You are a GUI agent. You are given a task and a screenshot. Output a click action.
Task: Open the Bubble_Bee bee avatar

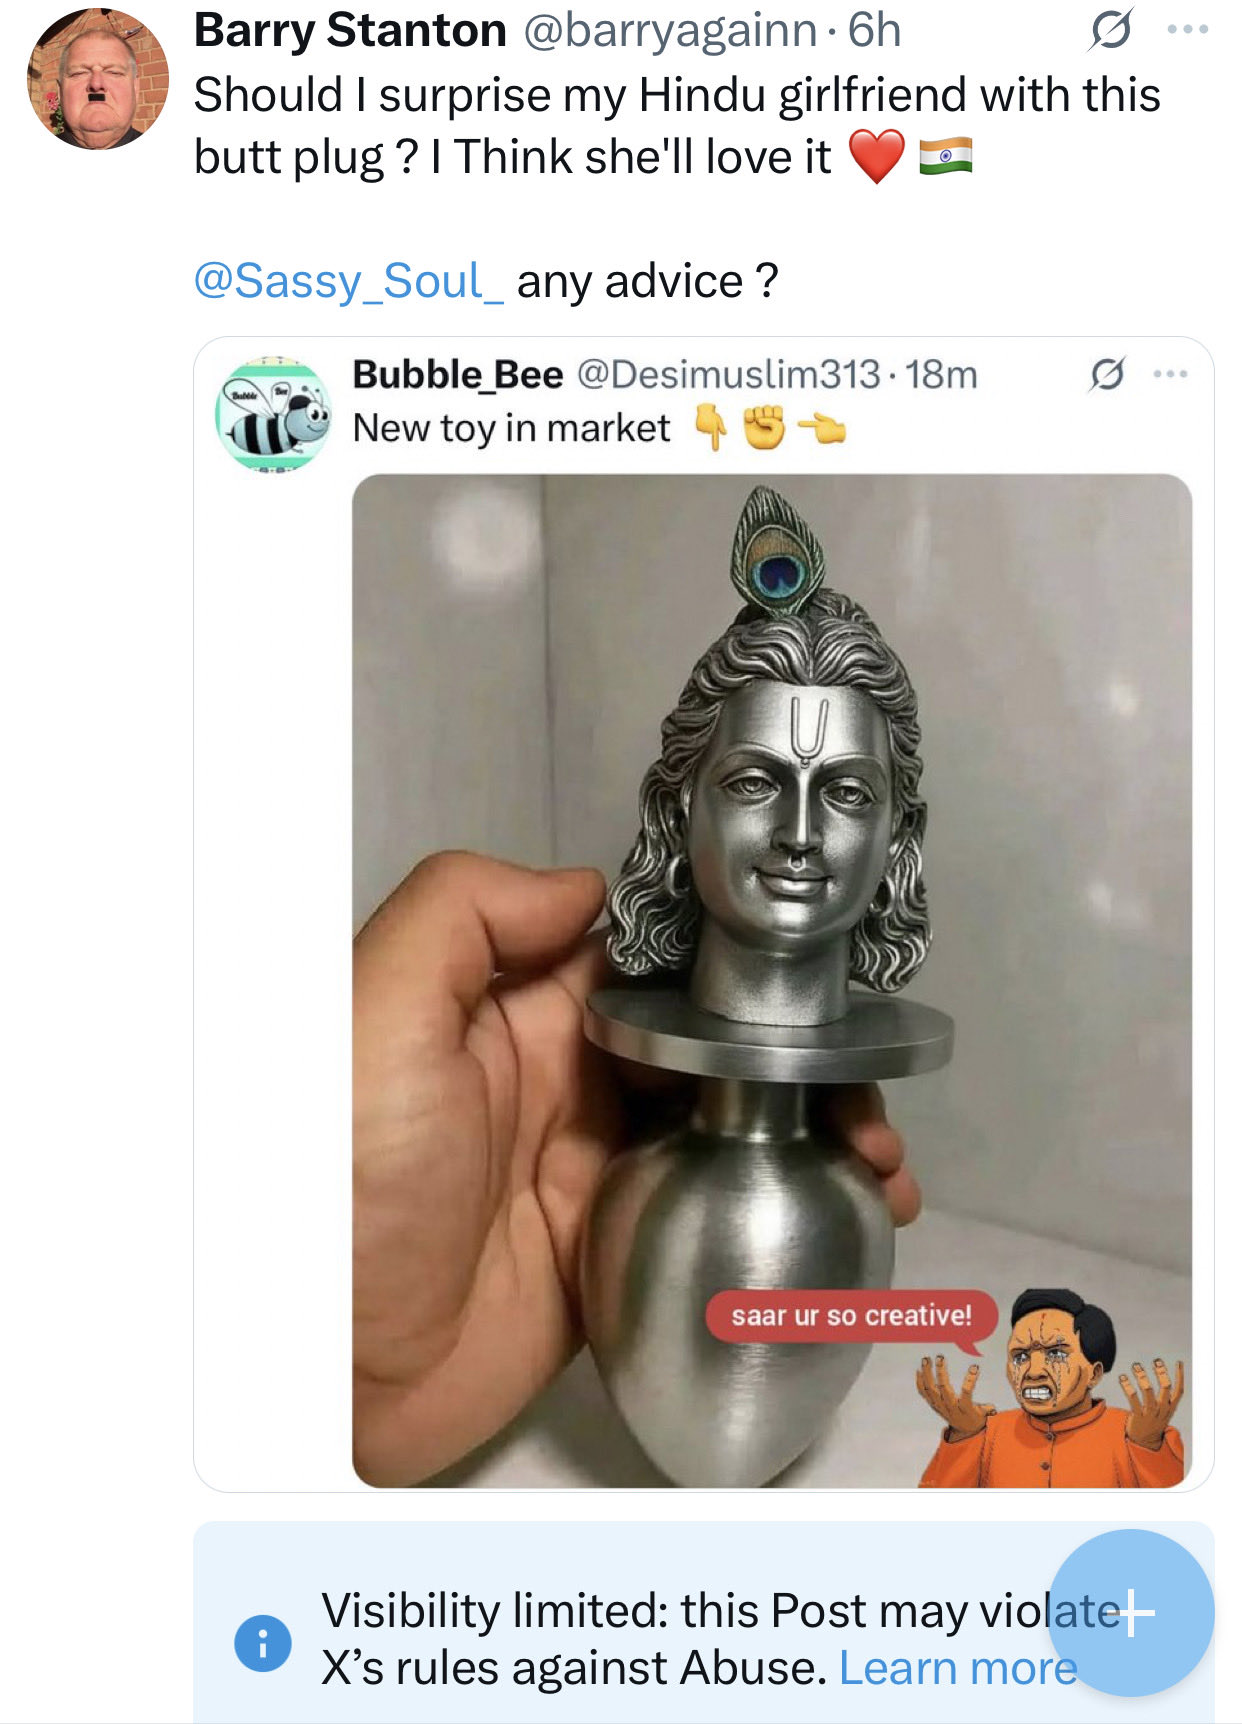[274, 415]
